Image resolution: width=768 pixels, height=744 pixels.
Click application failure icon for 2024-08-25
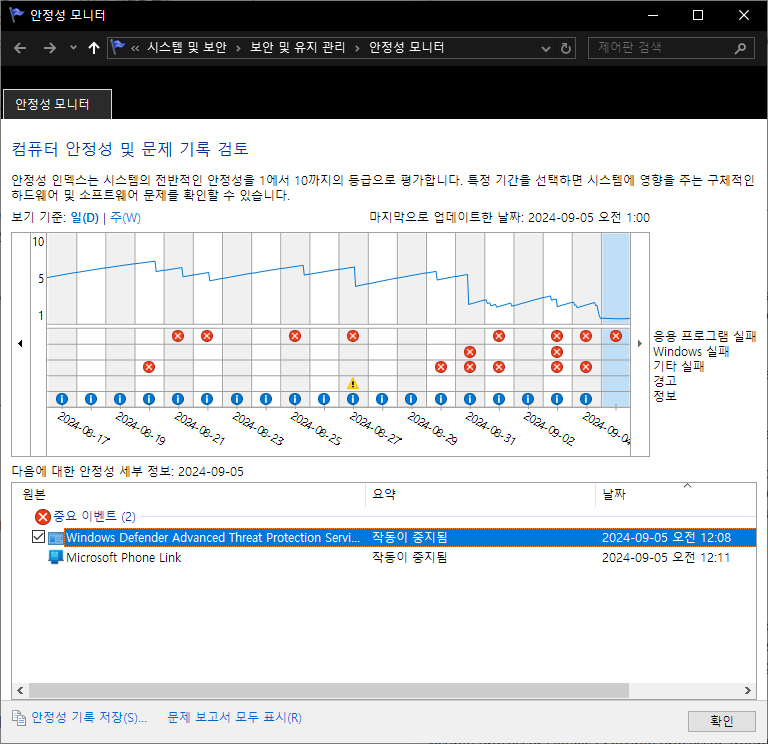click(294, 336)
